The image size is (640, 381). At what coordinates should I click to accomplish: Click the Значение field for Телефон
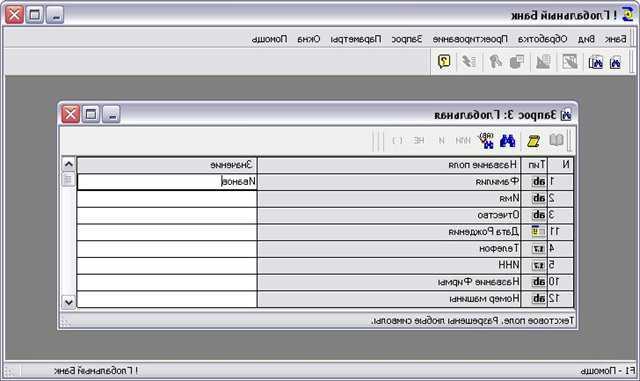point(167,249)
